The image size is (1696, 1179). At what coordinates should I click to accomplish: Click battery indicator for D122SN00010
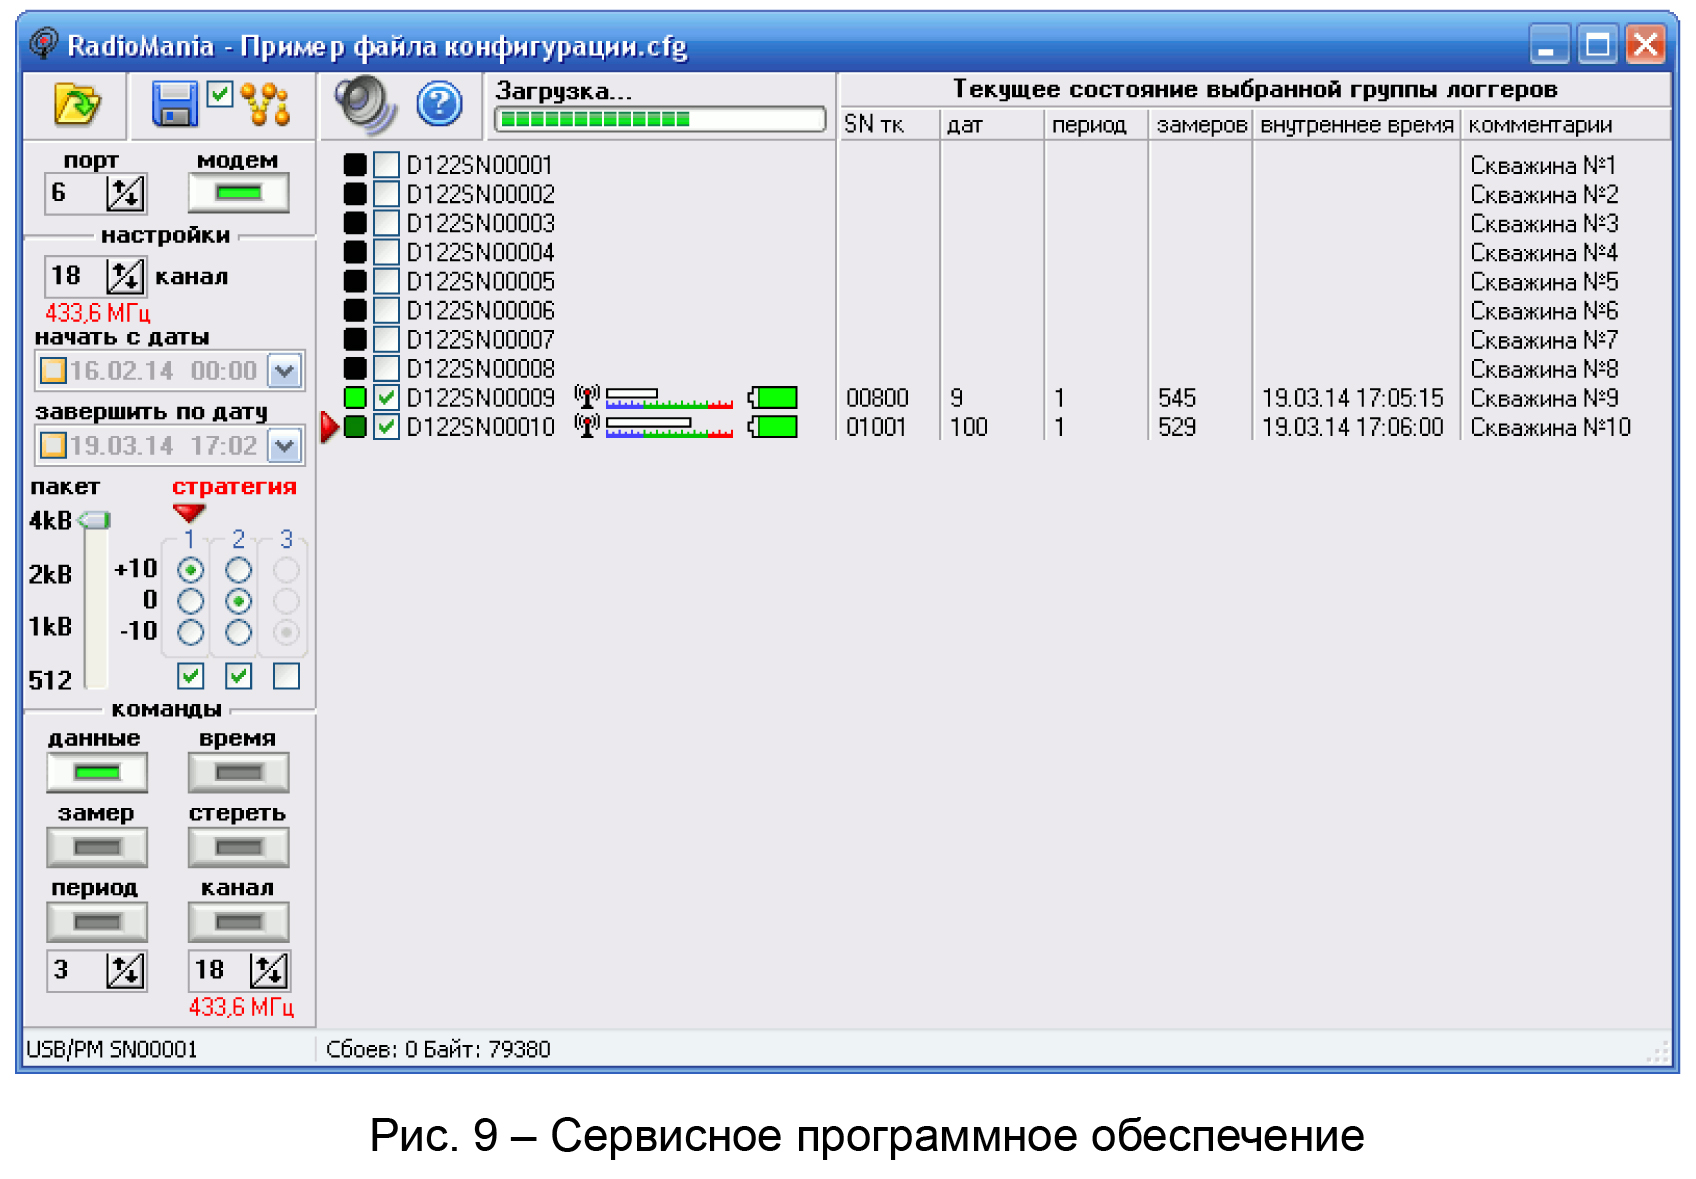(x=773, y=427)
